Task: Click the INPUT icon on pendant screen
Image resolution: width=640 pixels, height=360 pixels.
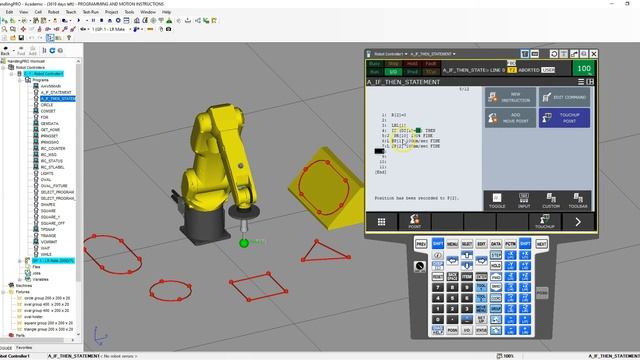Action: [x=524, y=200]
